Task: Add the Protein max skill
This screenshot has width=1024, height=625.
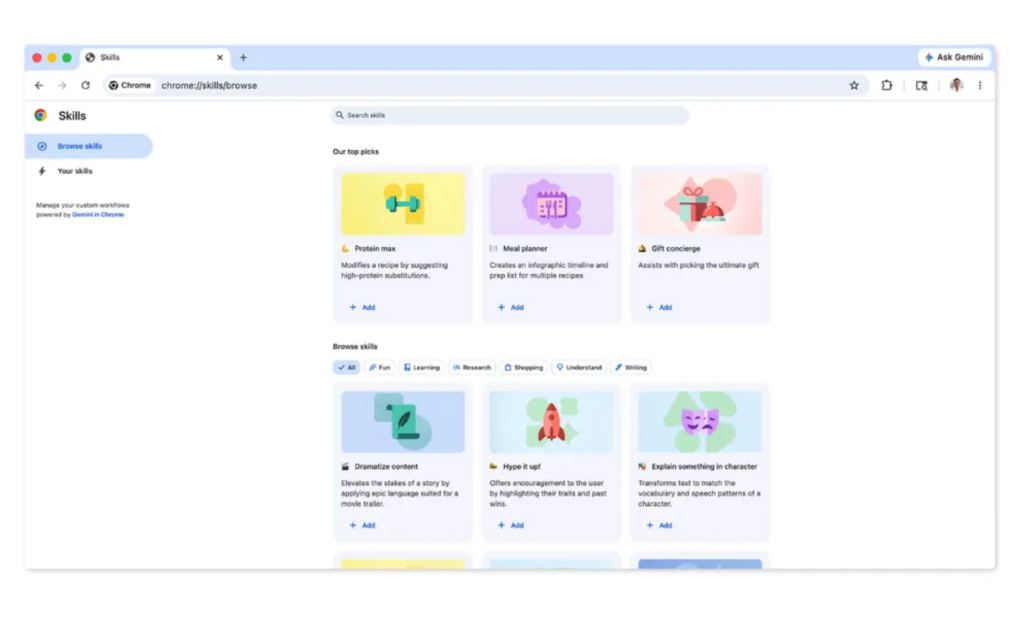Action: click(x=362, y=308)
